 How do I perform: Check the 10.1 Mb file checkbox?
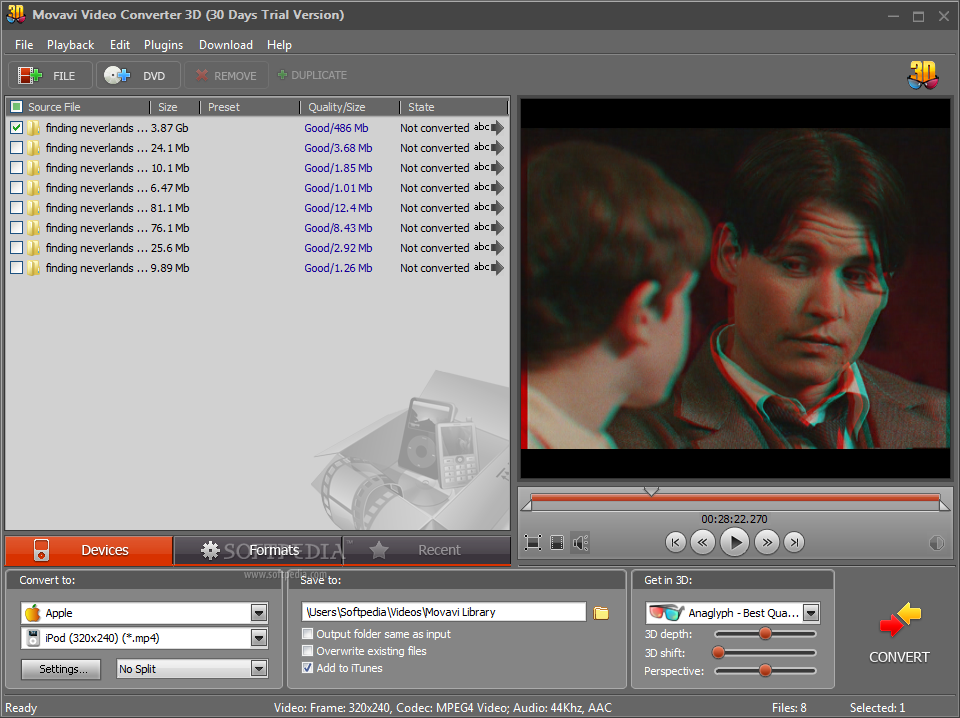click(x=17, y=168)
